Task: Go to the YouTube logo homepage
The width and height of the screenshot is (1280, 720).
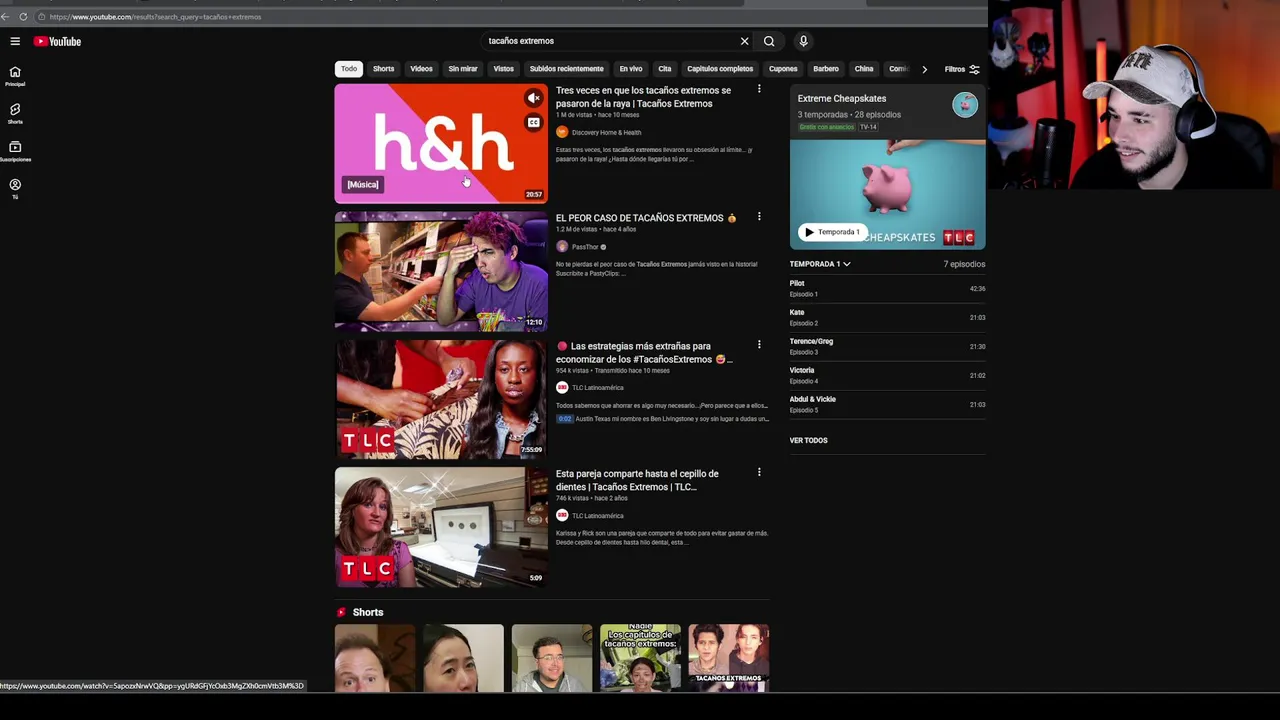Action: pos(57,41)
